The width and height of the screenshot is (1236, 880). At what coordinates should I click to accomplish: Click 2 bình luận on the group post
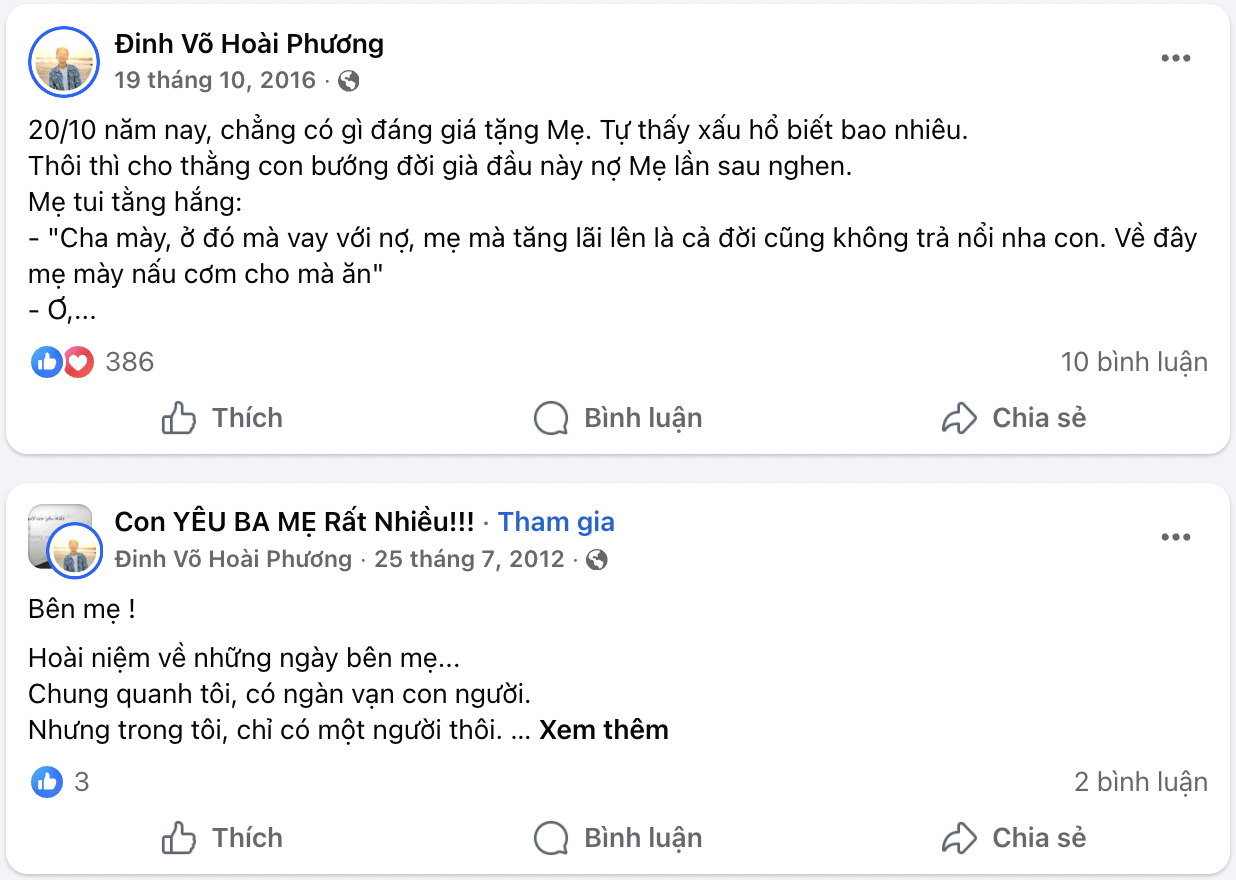pyautogui.click(x=1141, y=782)
